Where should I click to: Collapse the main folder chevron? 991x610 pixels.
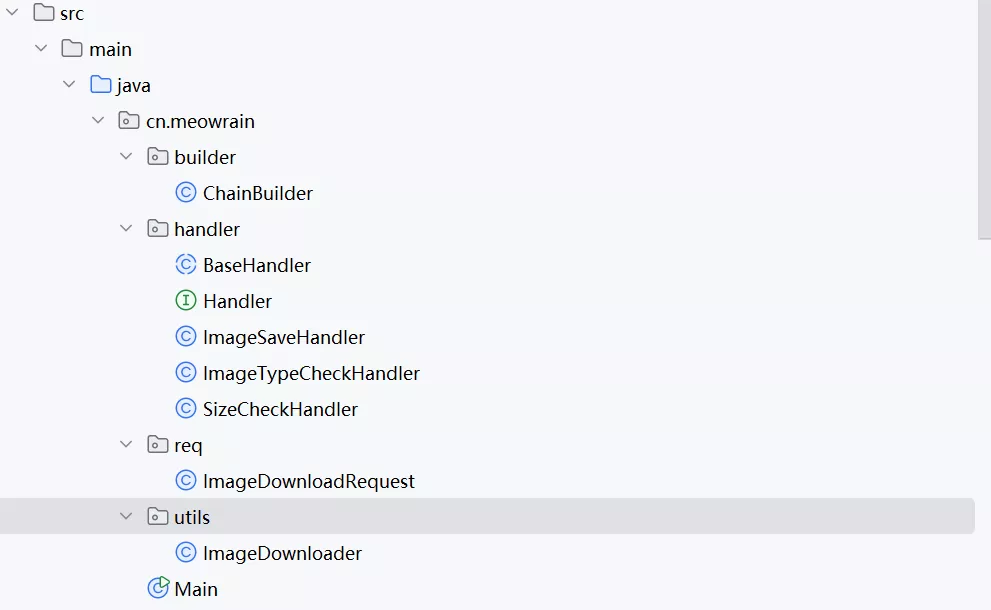point(41,49)
